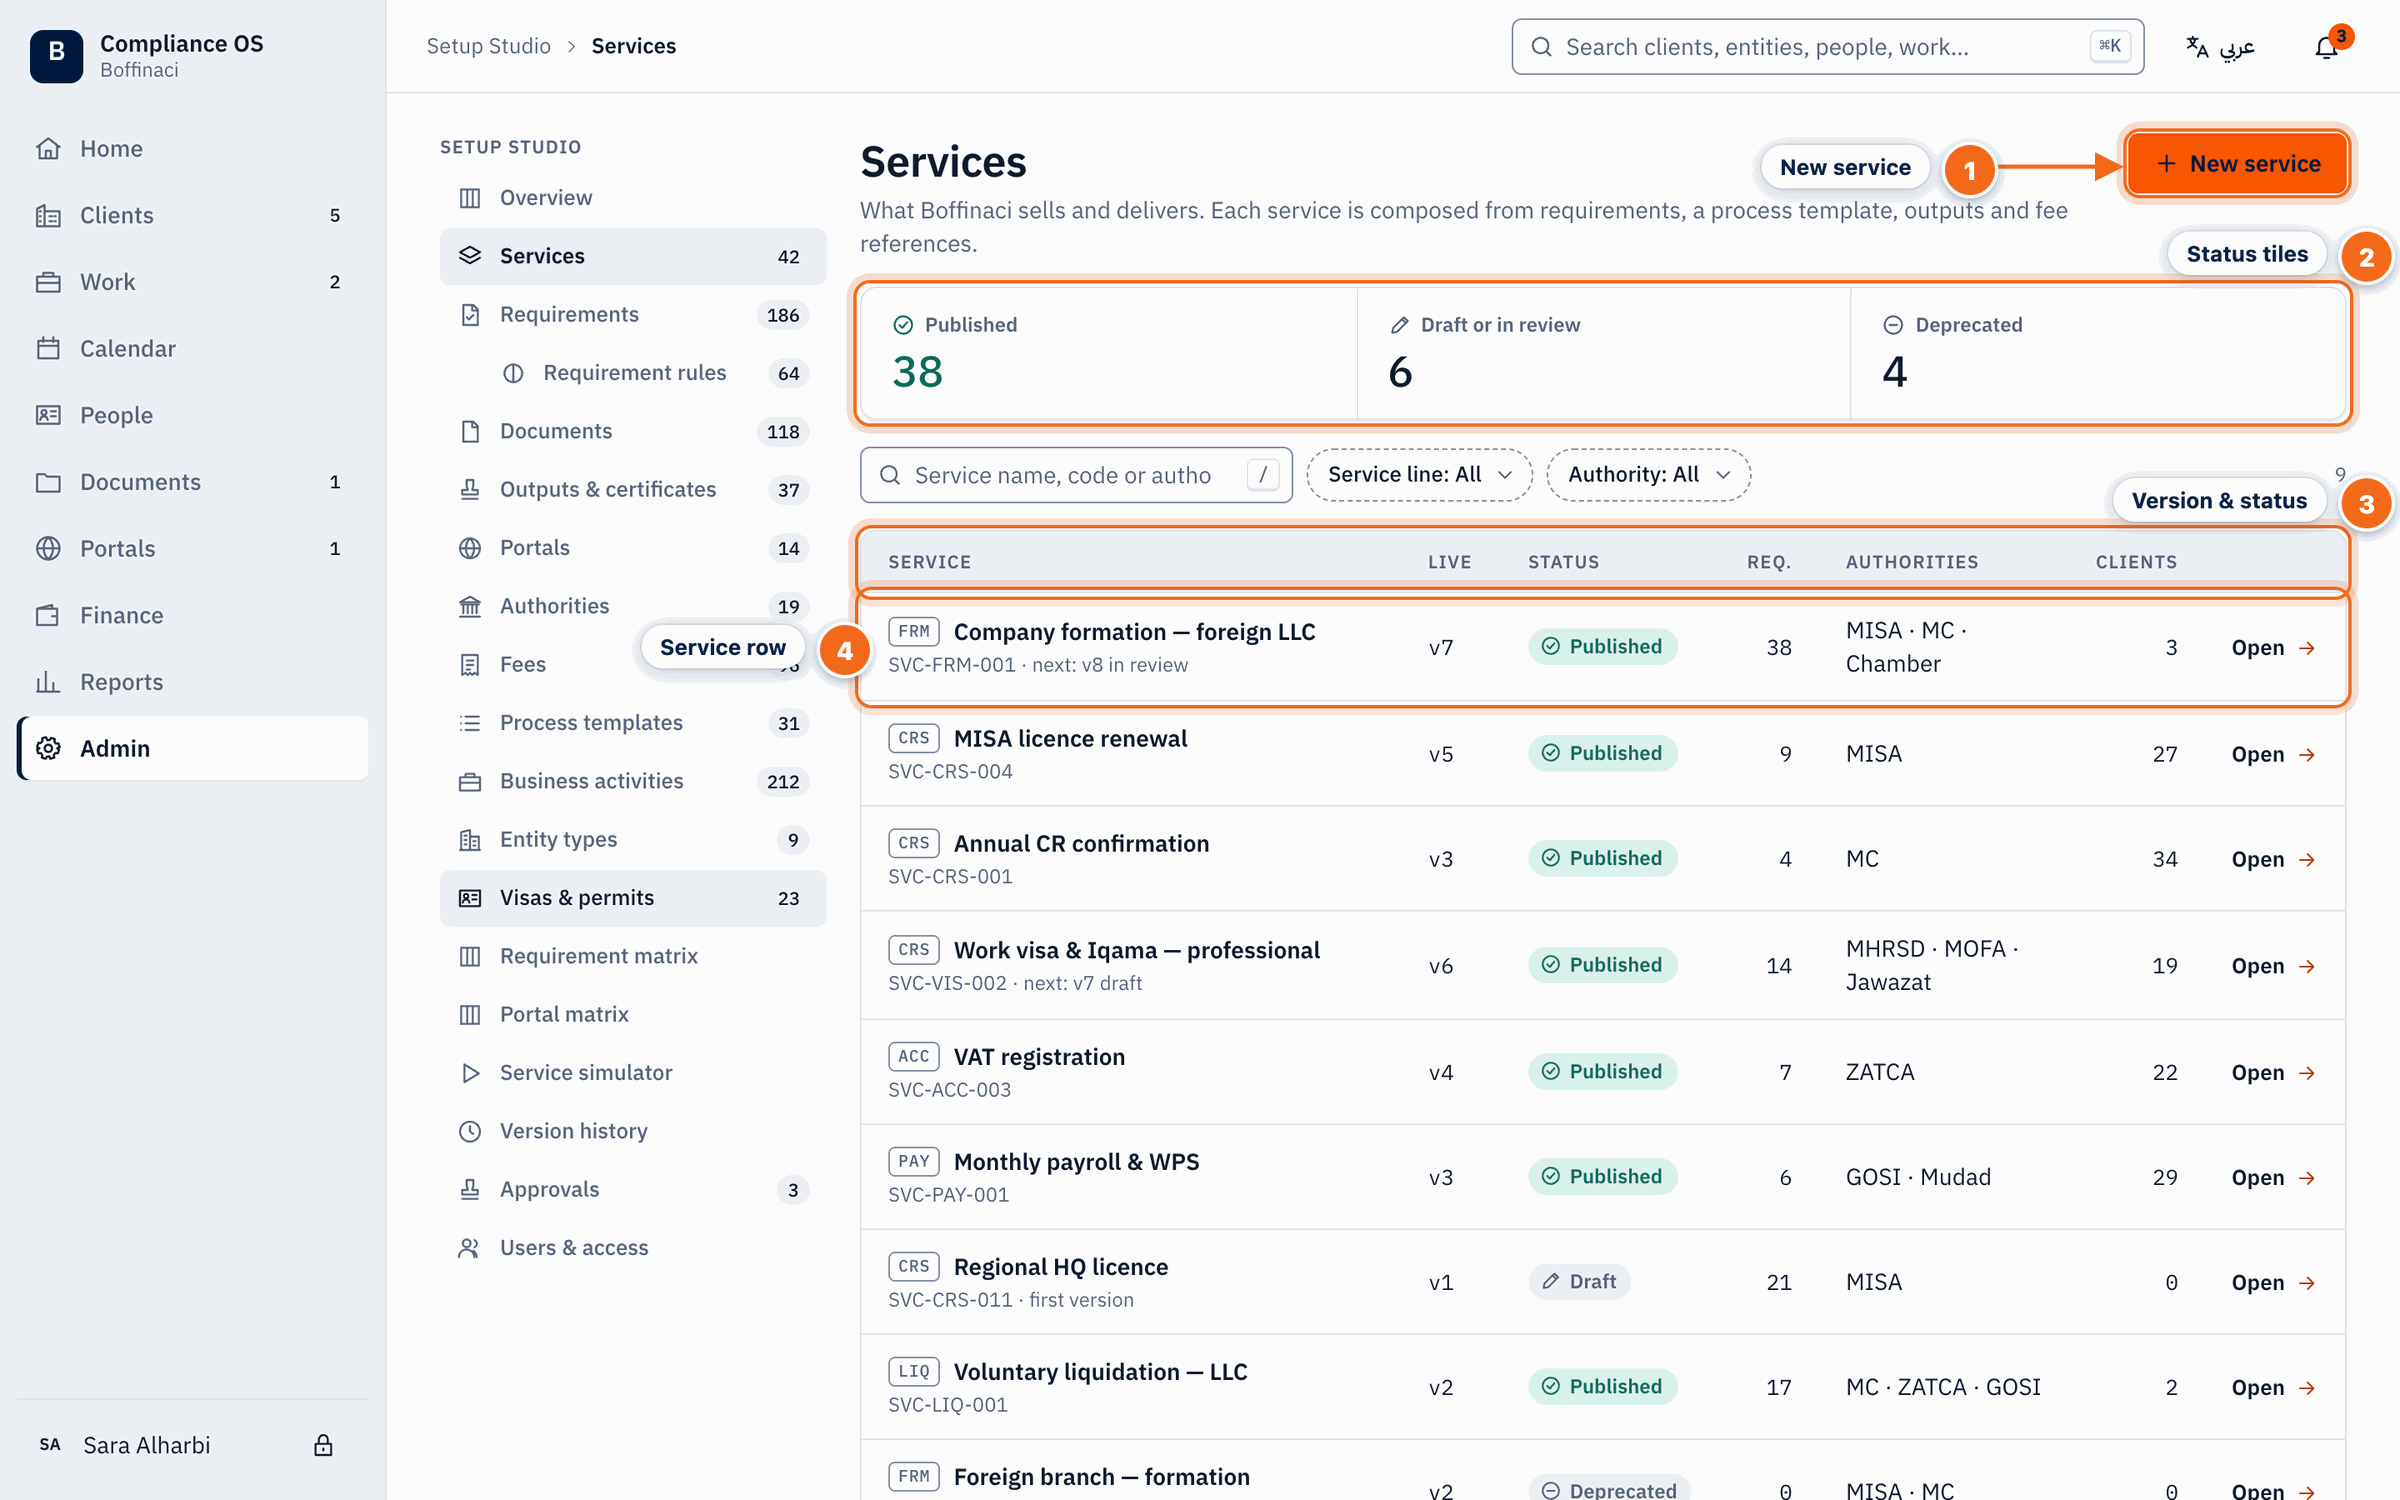This screenshot has height=1500, width=2400.
Task: Open Portals in main sidebar
Action: [193, 548]
